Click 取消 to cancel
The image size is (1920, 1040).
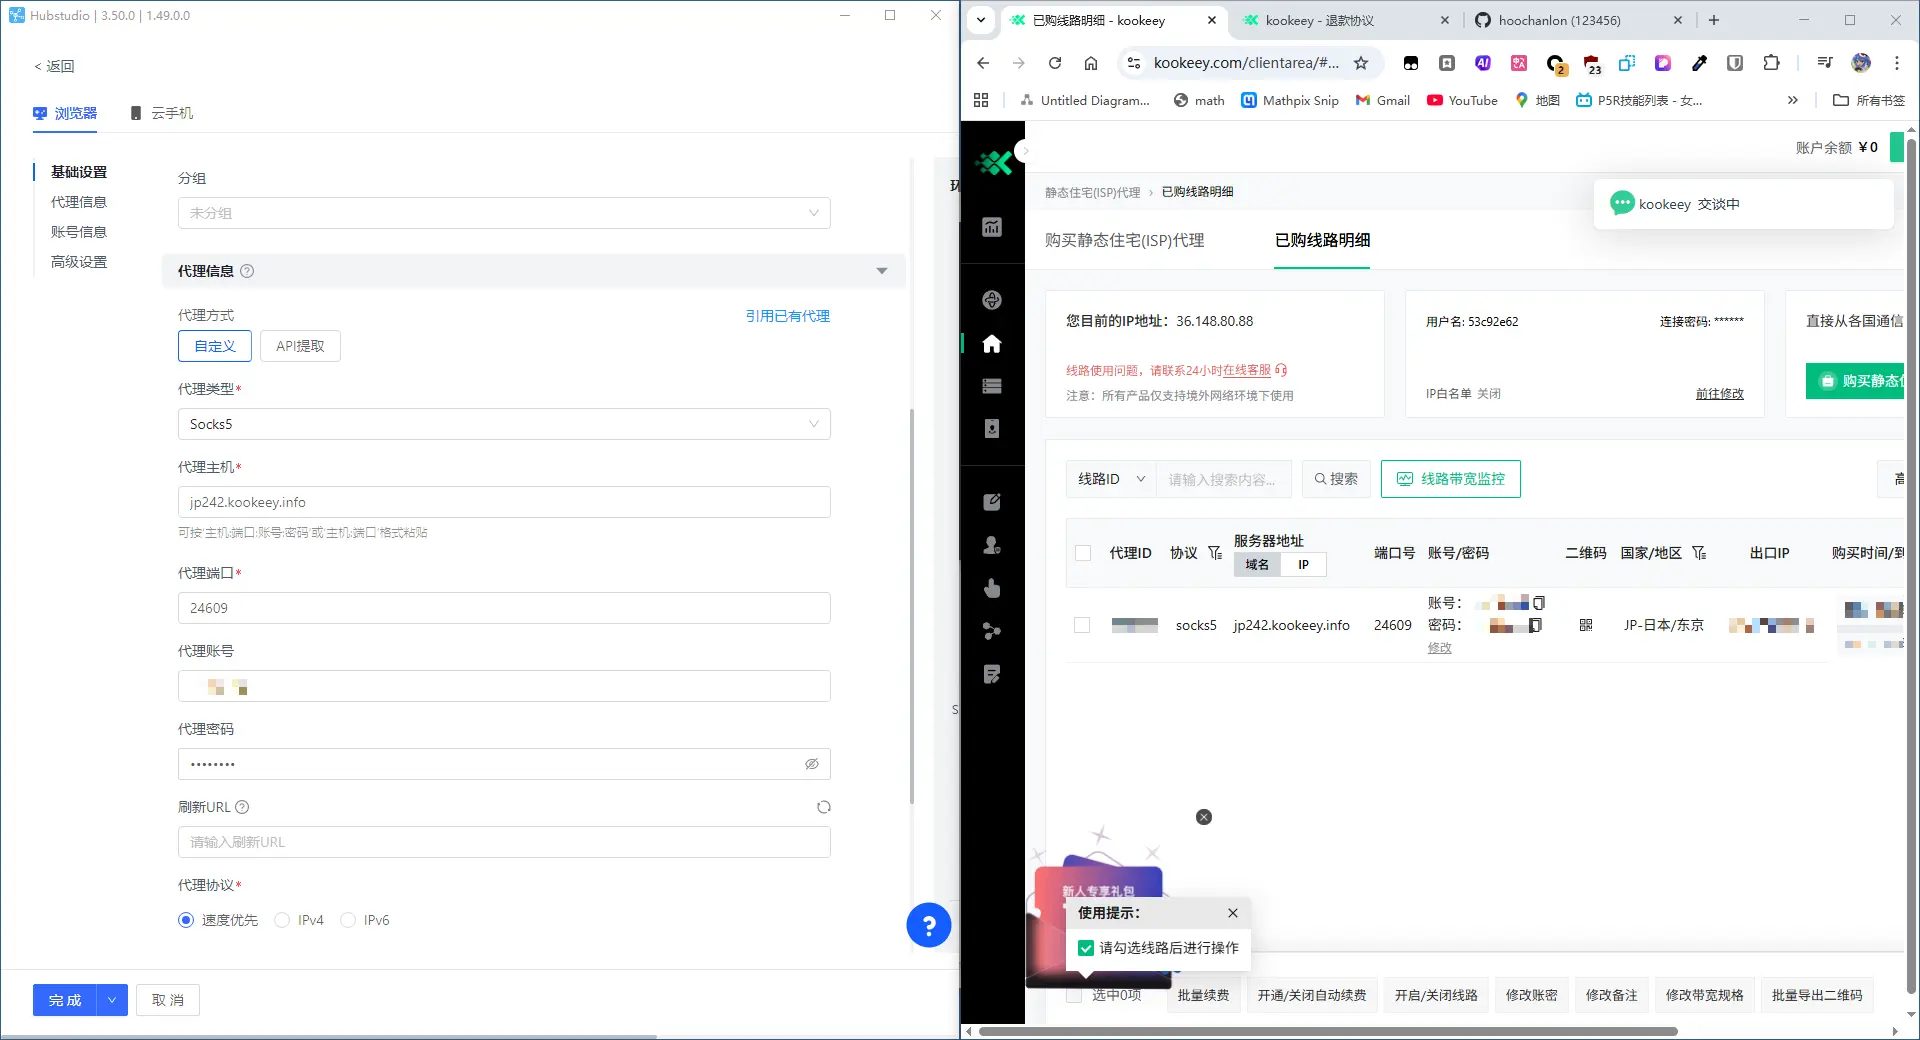tap(168, 1000)
